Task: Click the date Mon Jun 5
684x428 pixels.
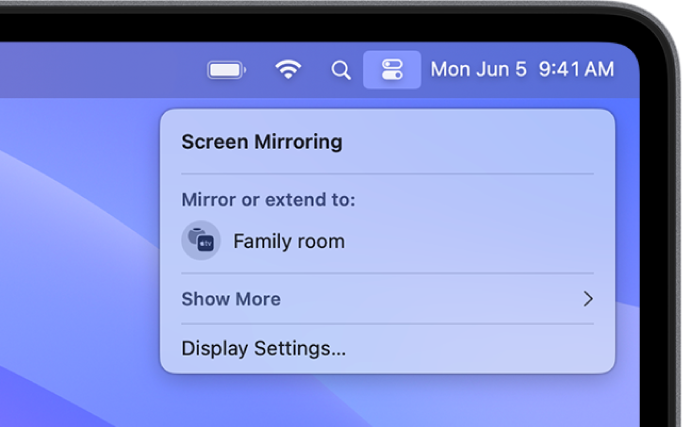Action: click(x=477, y=70)
